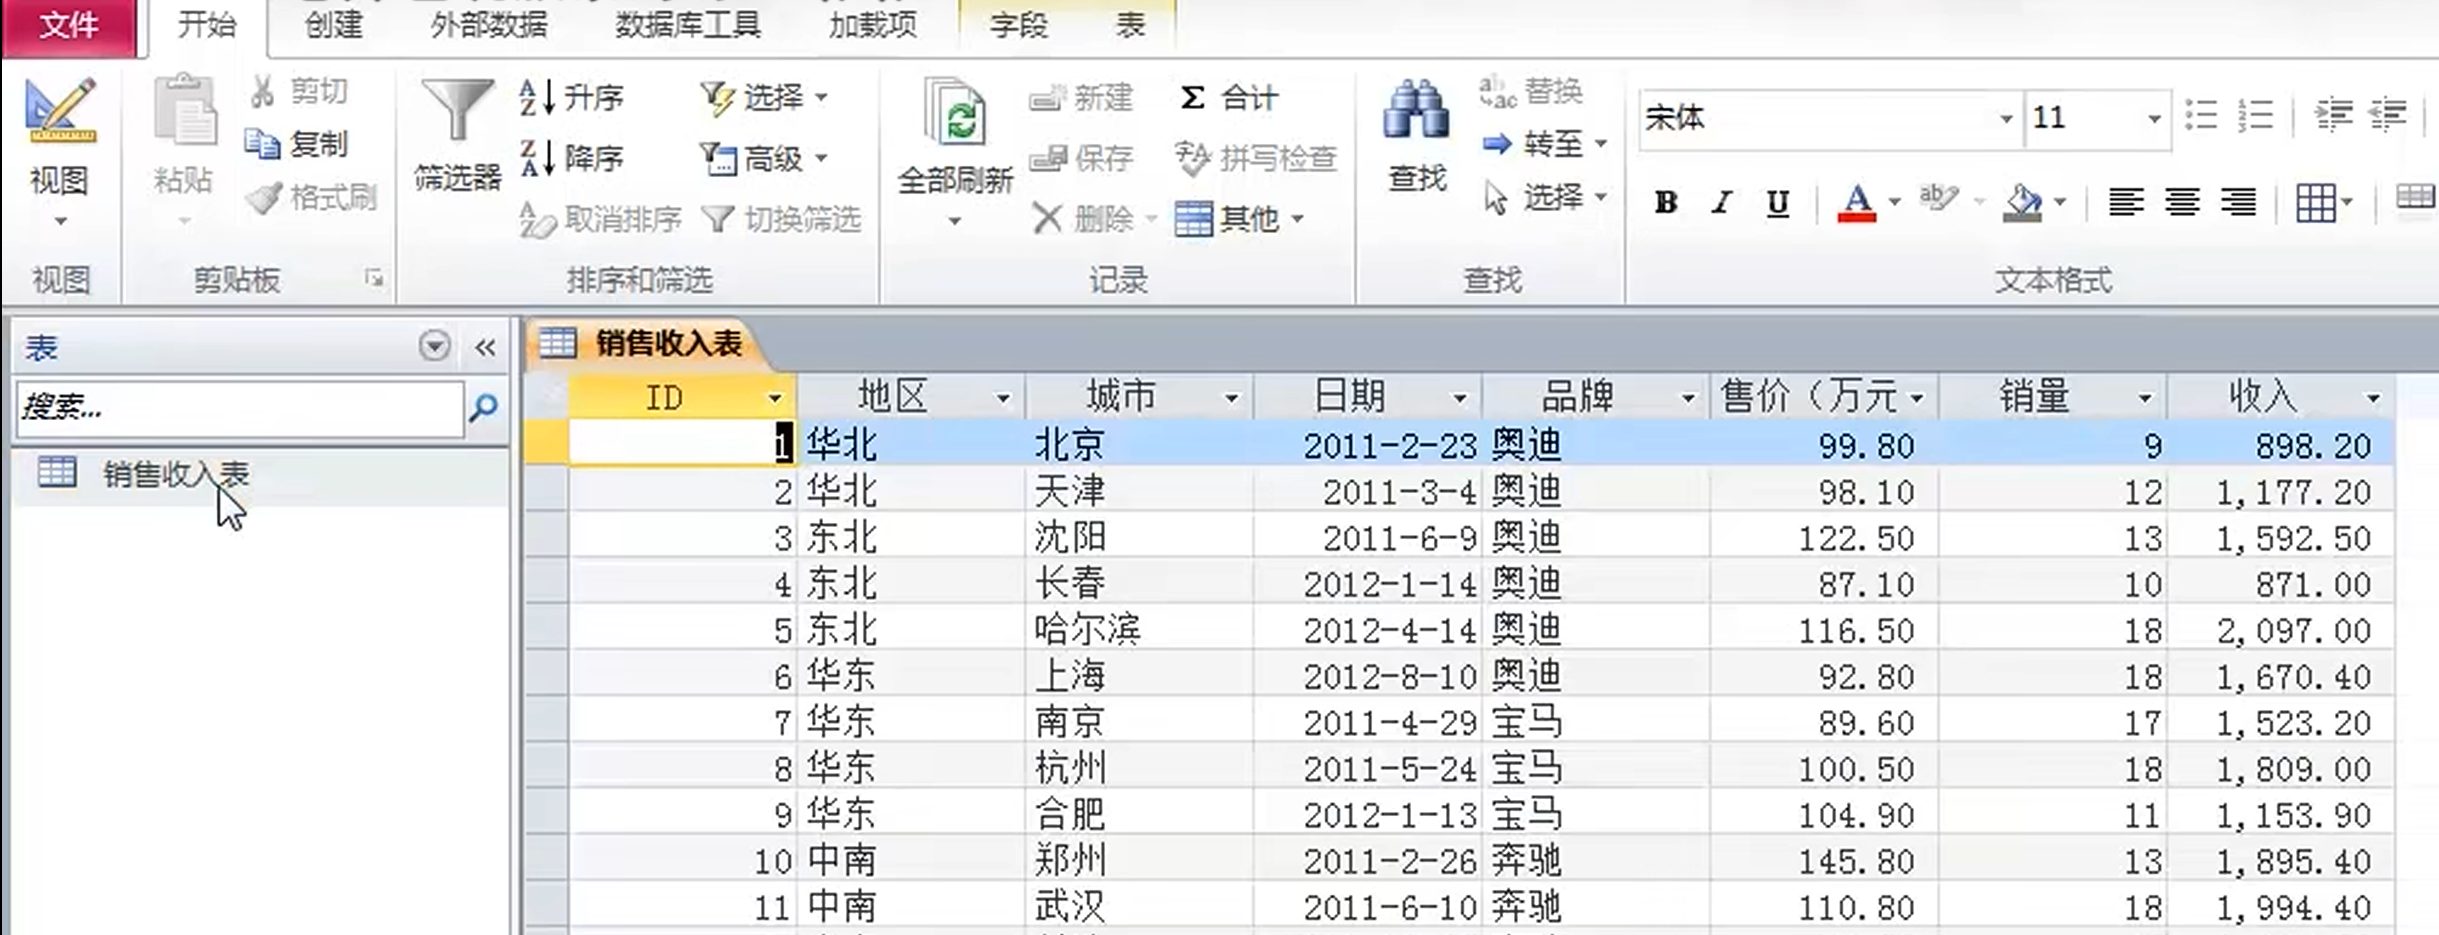2439x935 pixels.
Task: Click the background fill color bucket
Action: tap(2023, 203)
